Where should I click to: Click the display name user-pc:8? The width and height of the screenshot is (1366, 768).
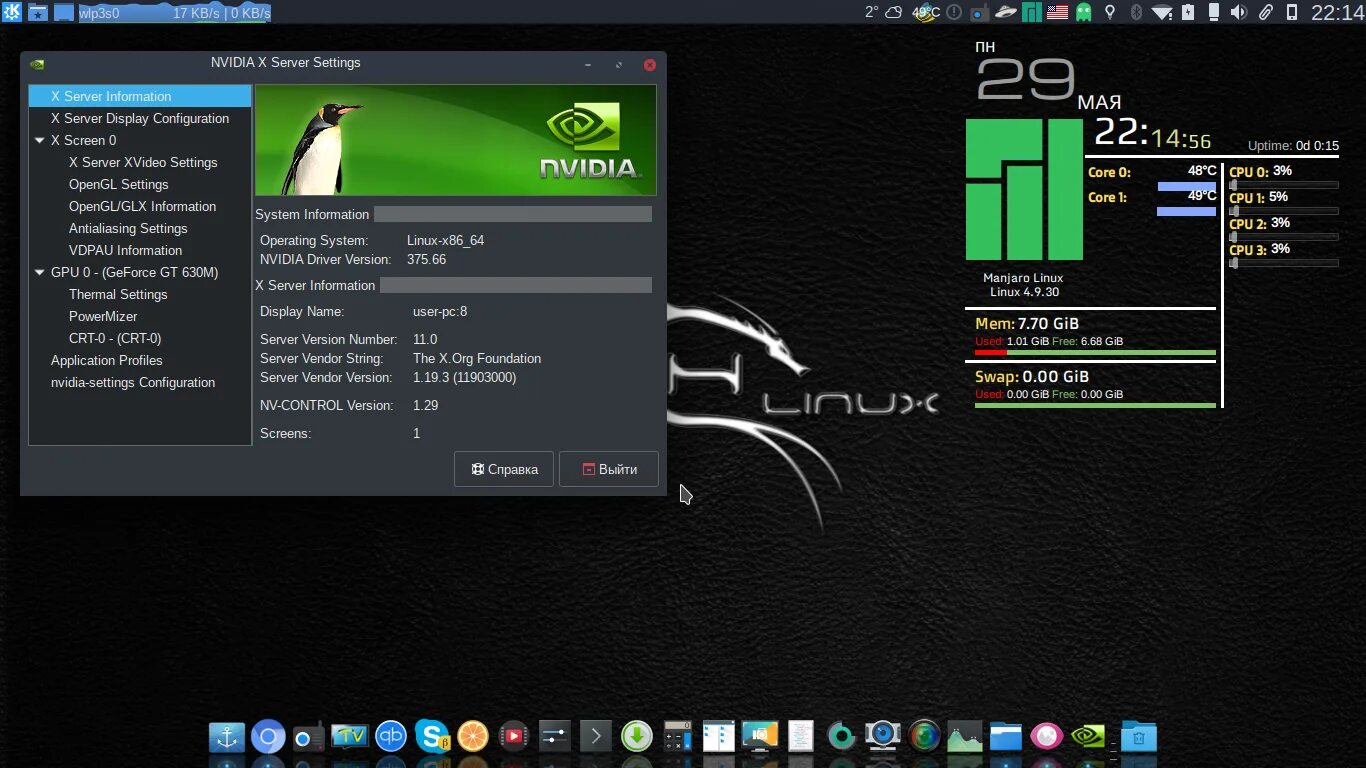(x=440, y=311)
